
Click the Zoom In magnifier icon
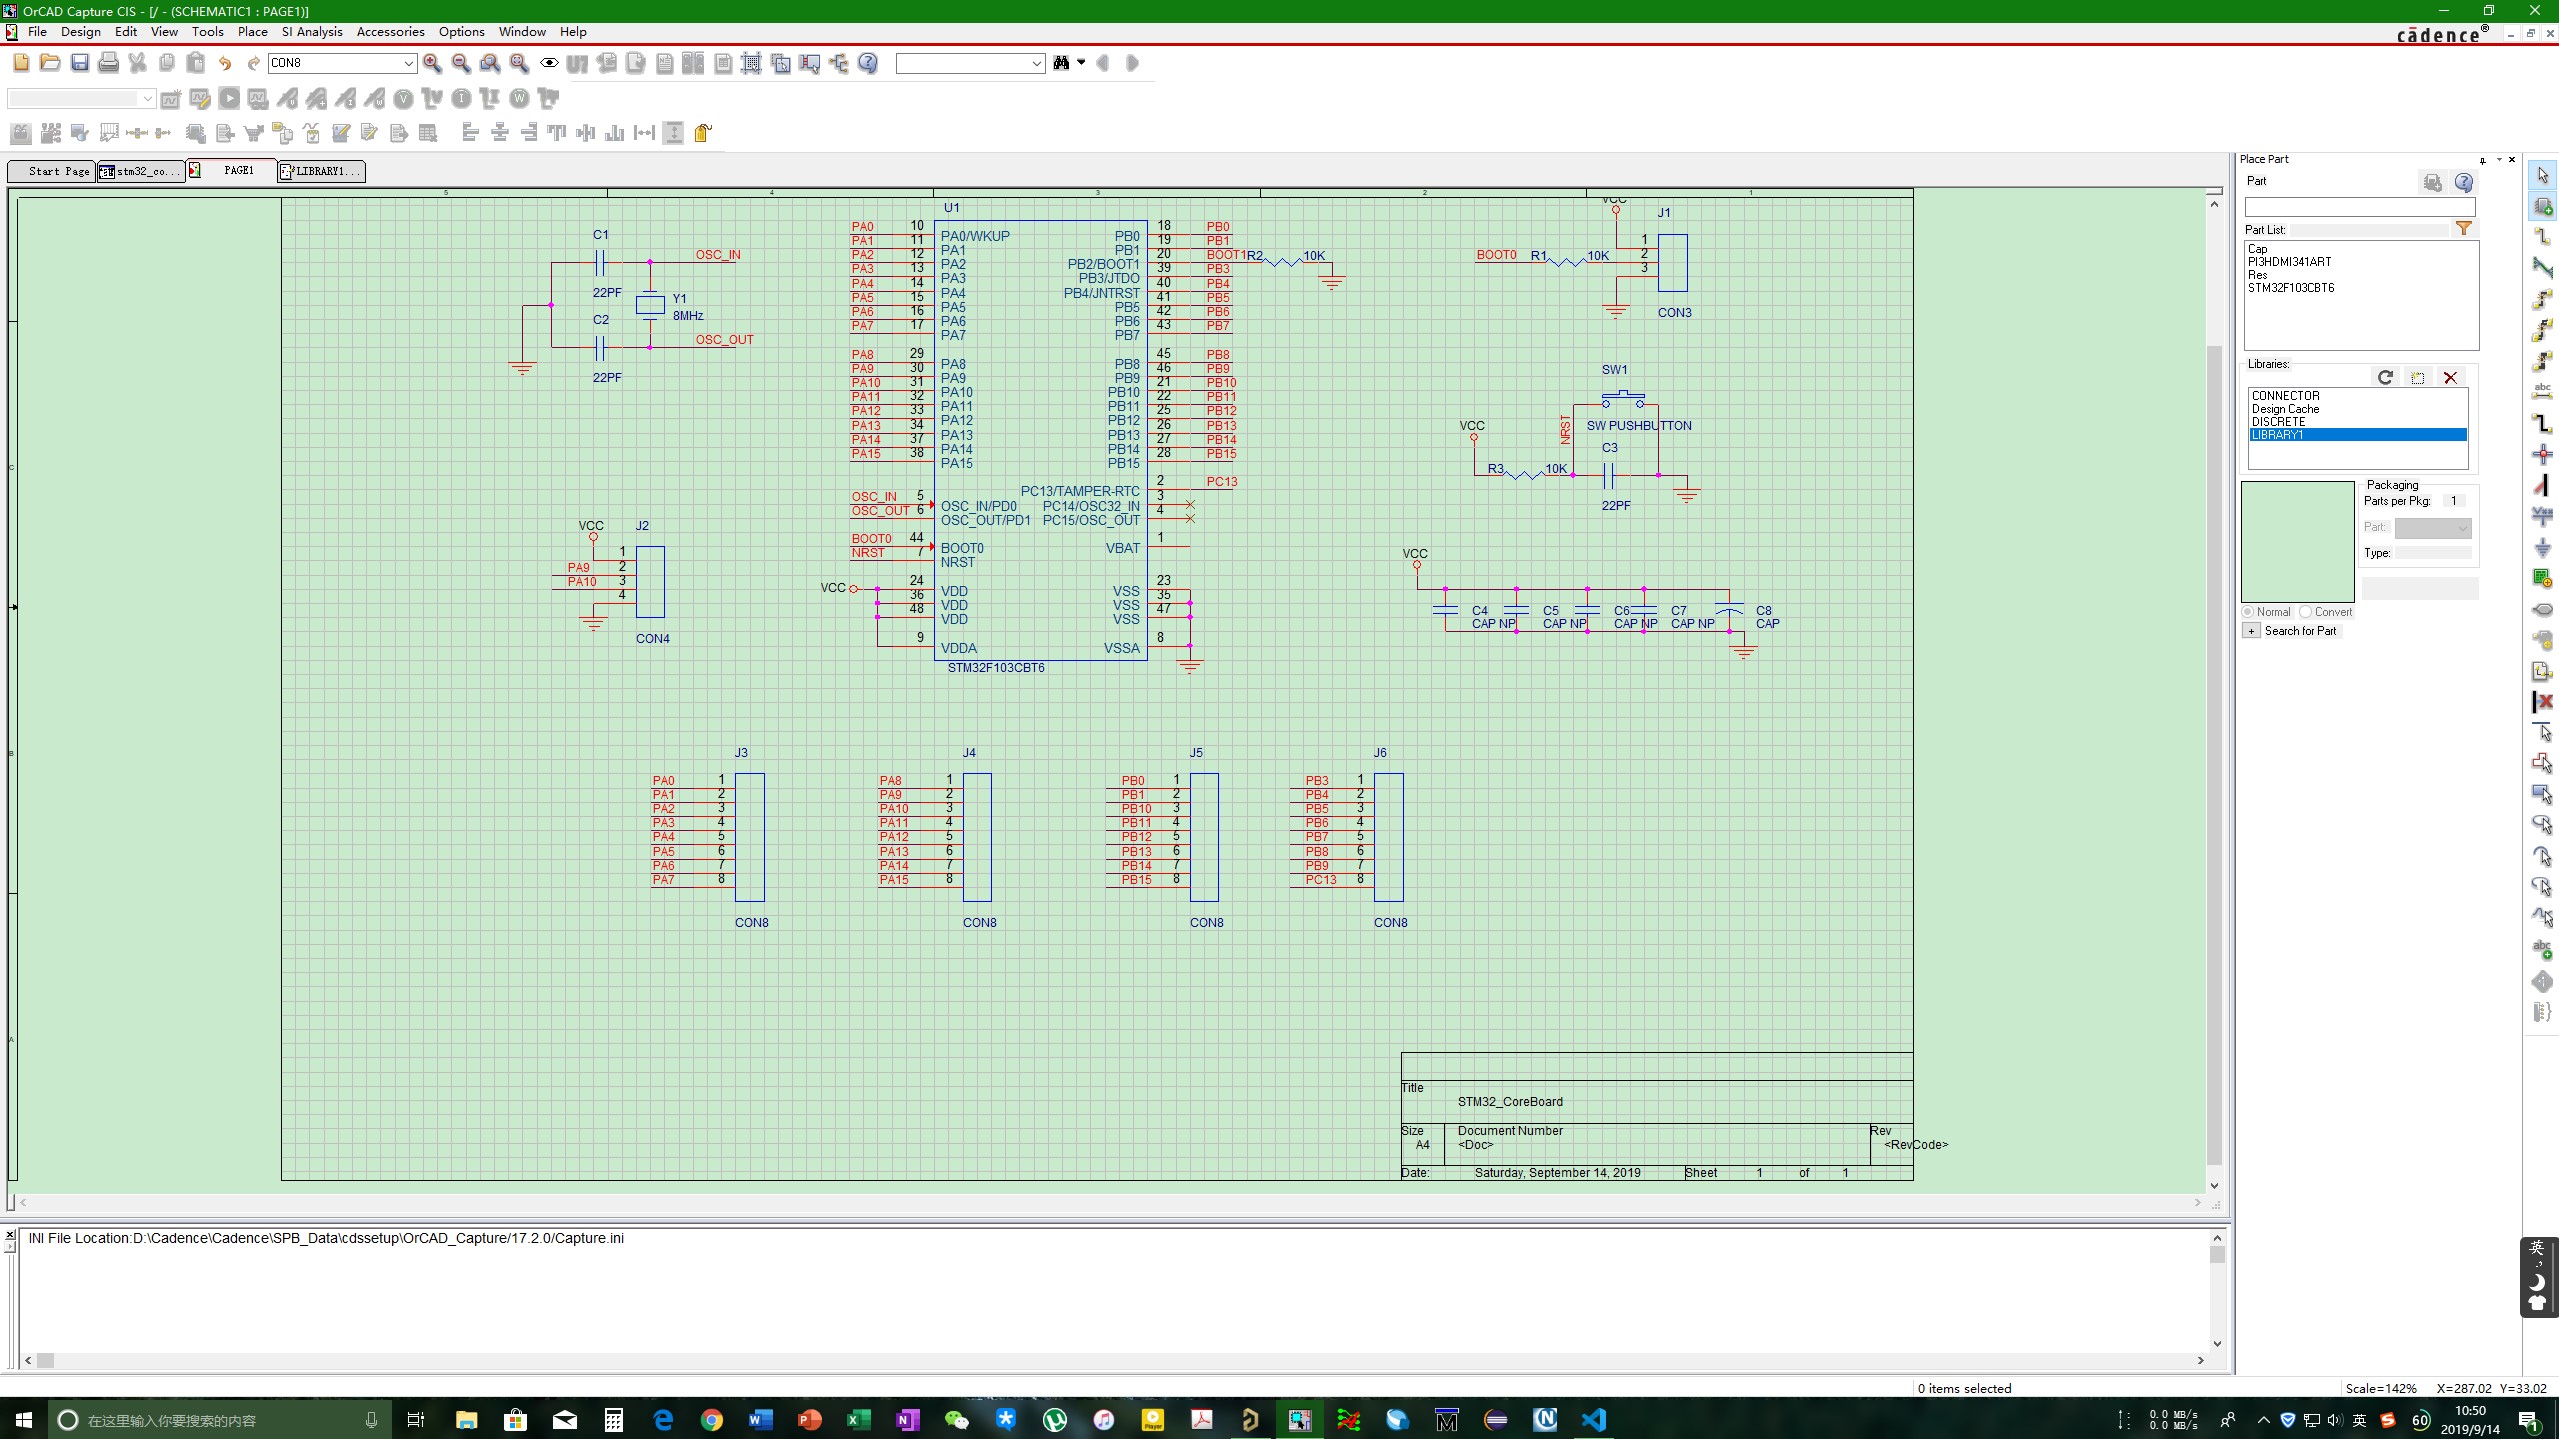click(x=432, y=63)
